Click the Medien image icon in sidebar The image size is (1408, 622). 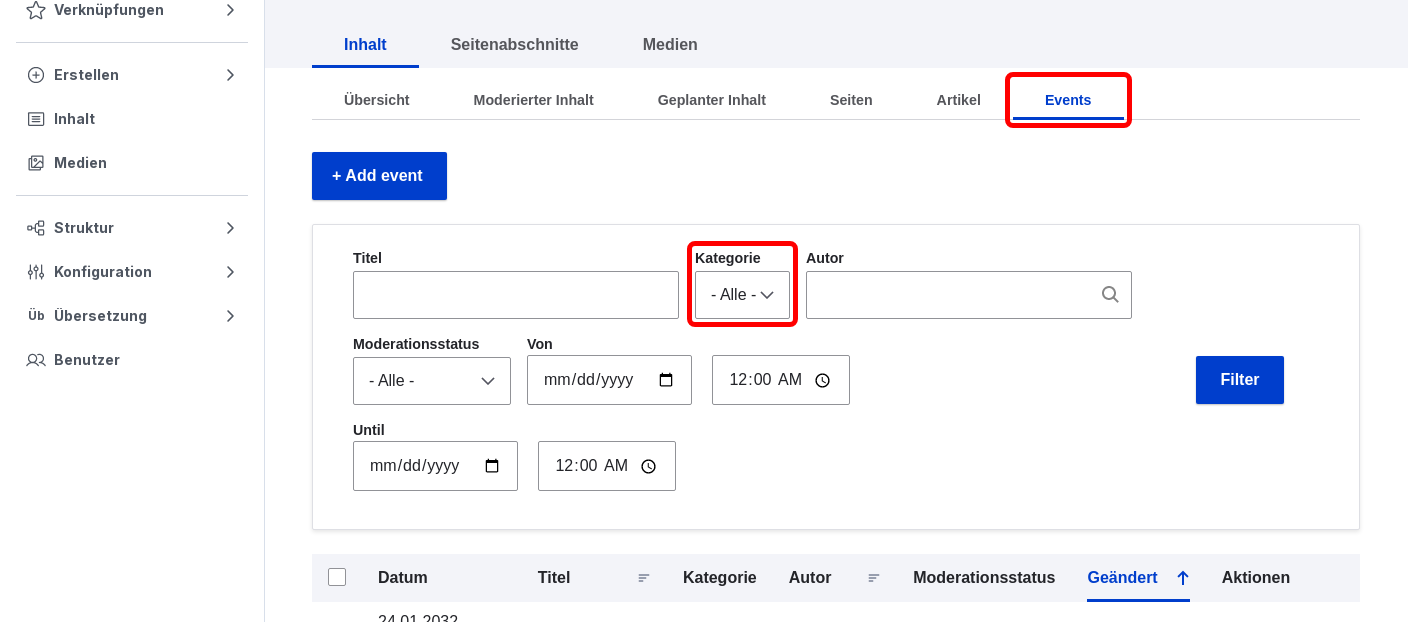click(36, 163)
